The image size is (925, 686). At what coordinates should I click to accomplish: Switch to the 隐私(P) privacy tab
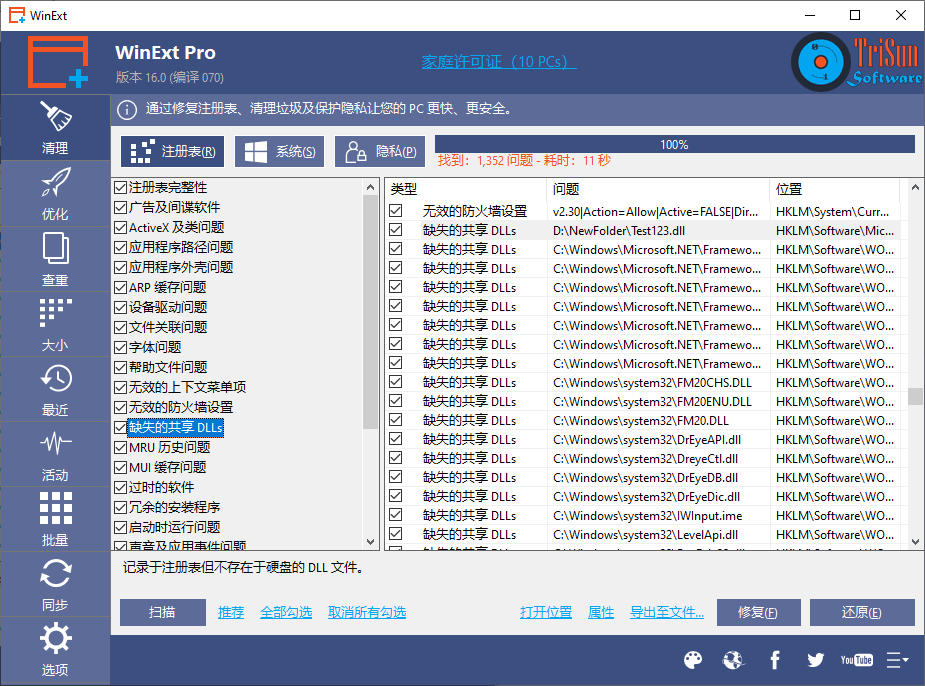coord(381,152)
